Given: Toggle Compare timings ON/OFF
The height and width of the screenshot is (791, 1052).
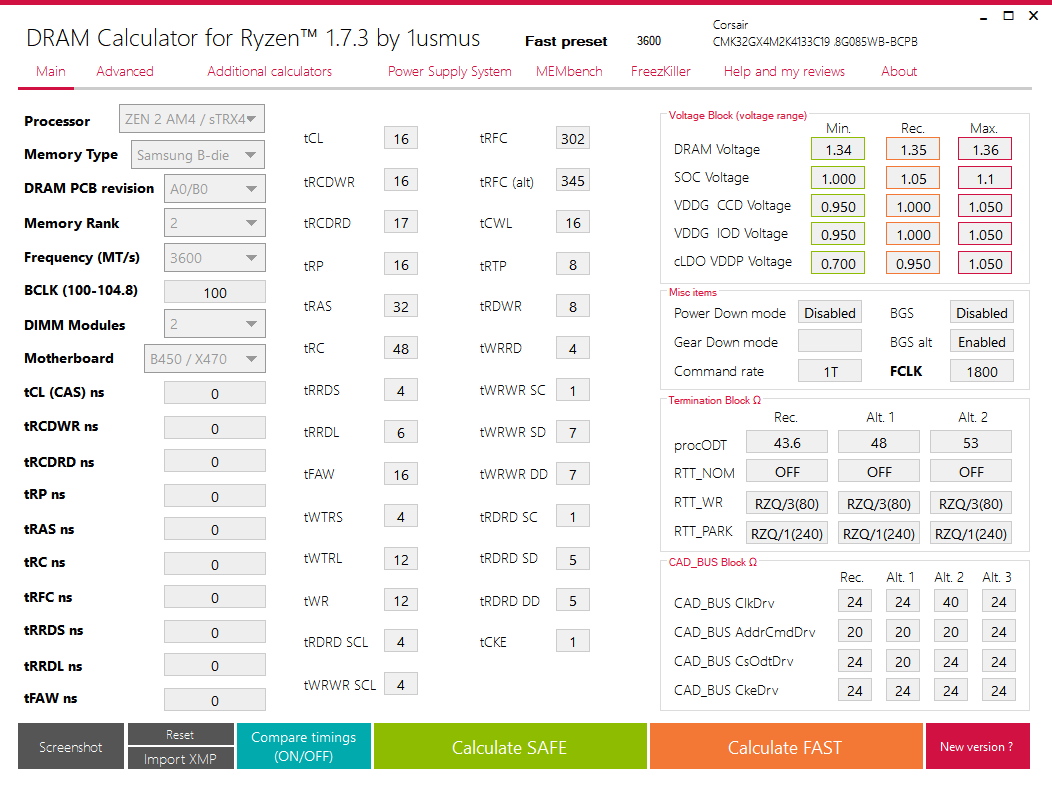Looking at the screenshot, I should tap(303, 746).
